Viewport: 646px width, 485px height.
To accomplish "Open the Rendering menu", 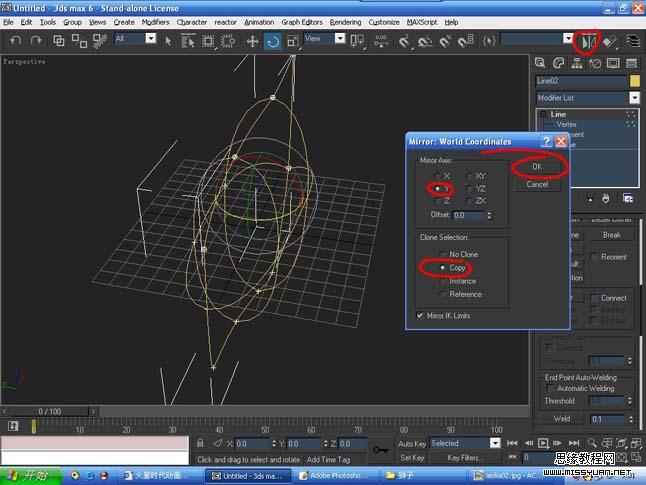I will coord(345,22).
